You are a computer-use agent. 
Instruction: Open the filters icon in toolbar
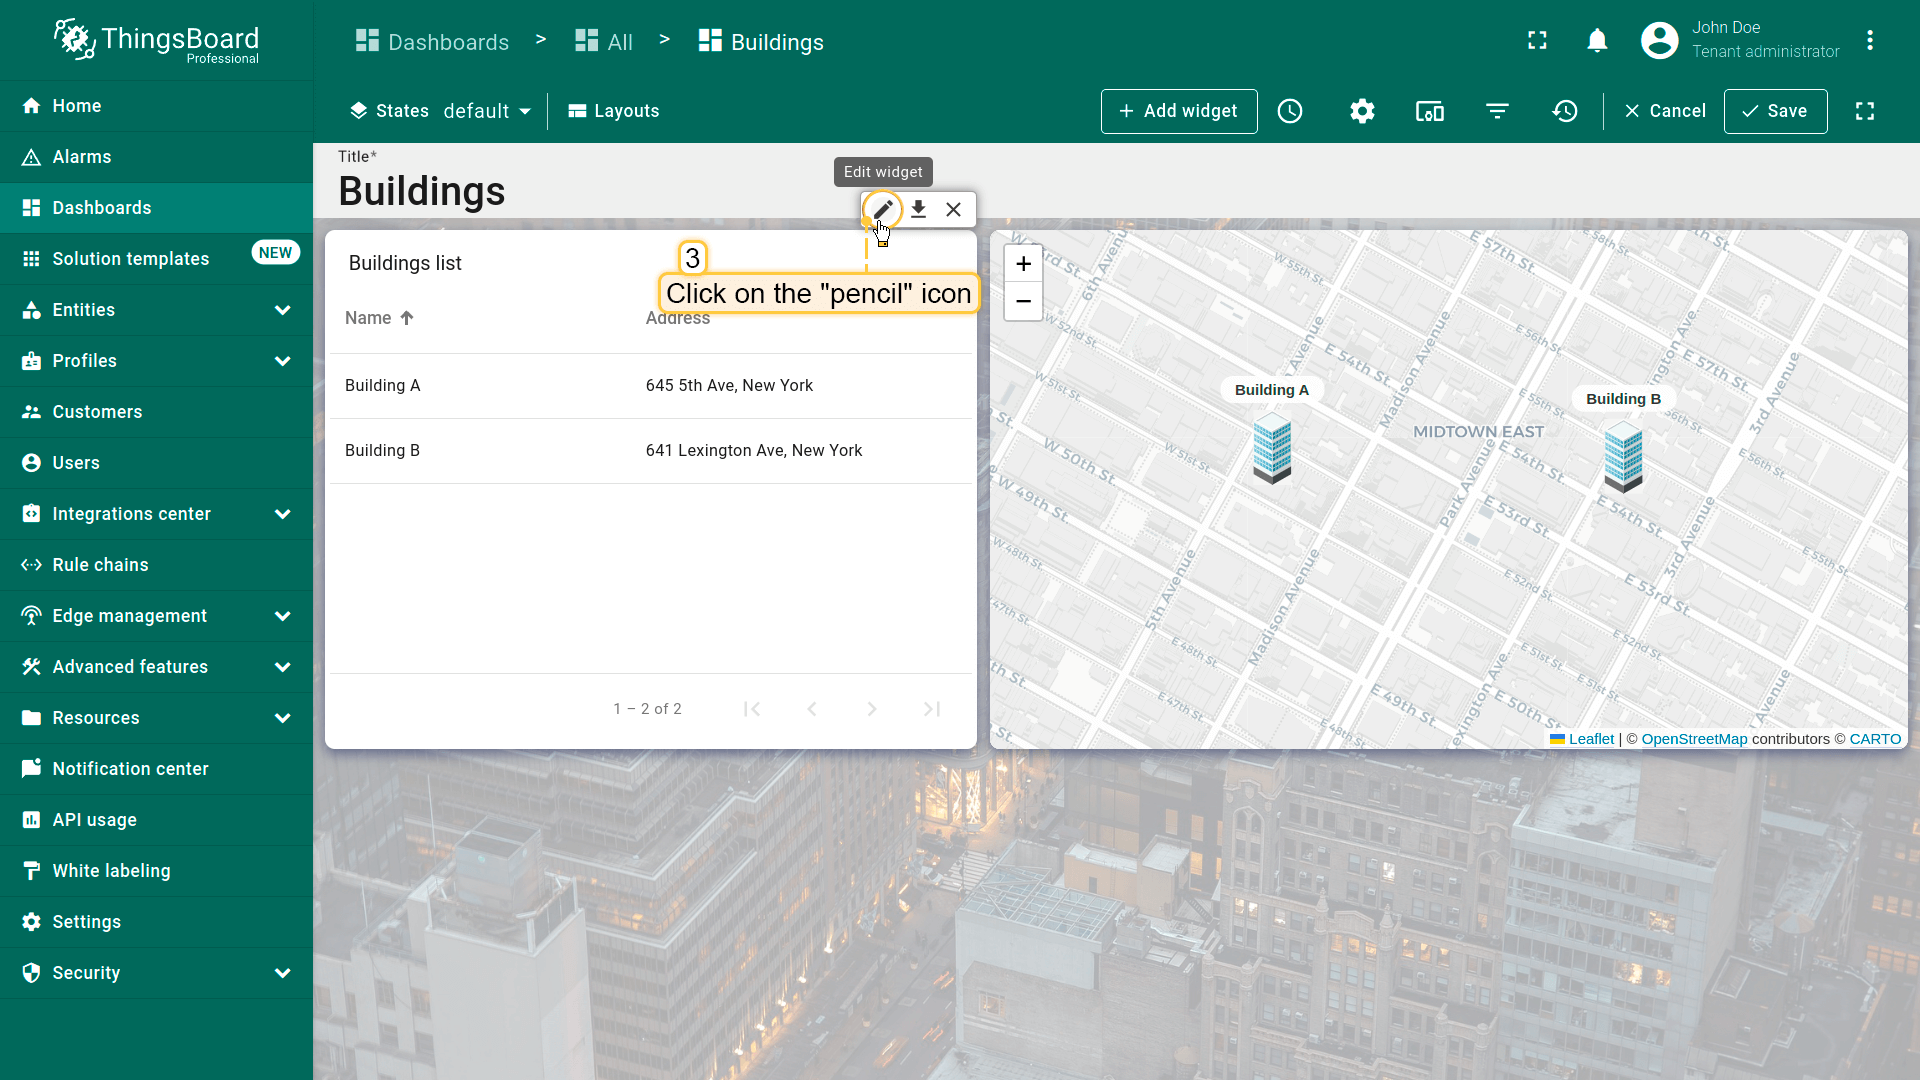tap(1497, 111)
